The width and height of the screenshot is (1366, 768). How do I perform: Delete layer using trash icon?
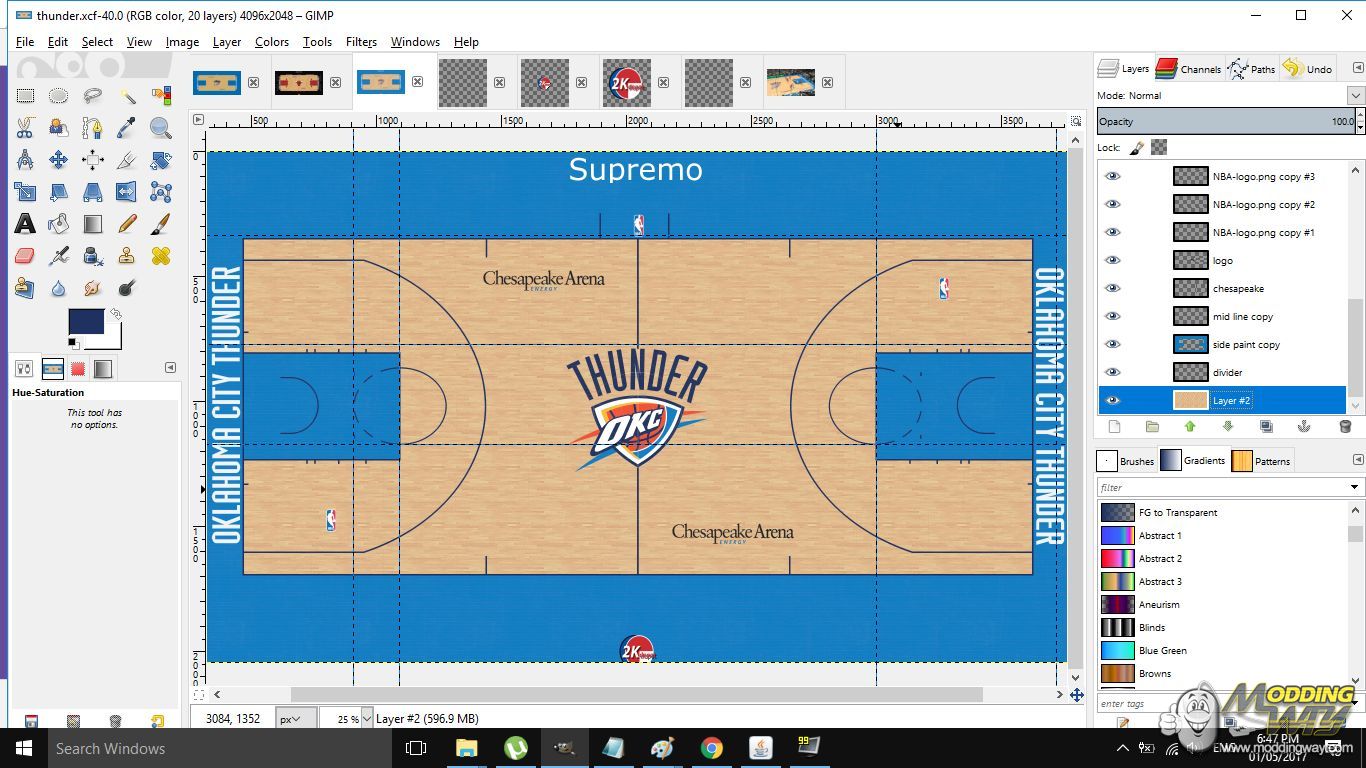pyautogui.click(x=1344, y=426)
